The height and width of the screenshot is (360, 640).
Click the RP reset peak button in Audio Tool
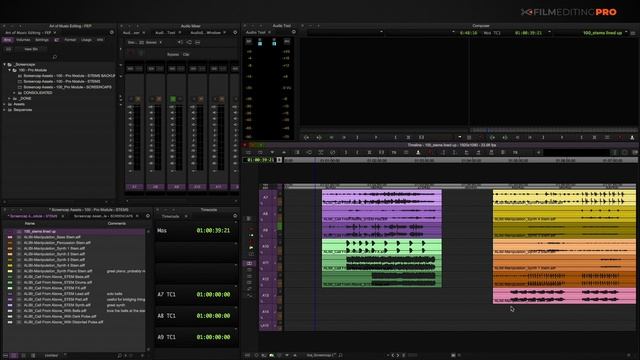click(x=249, y=41)
